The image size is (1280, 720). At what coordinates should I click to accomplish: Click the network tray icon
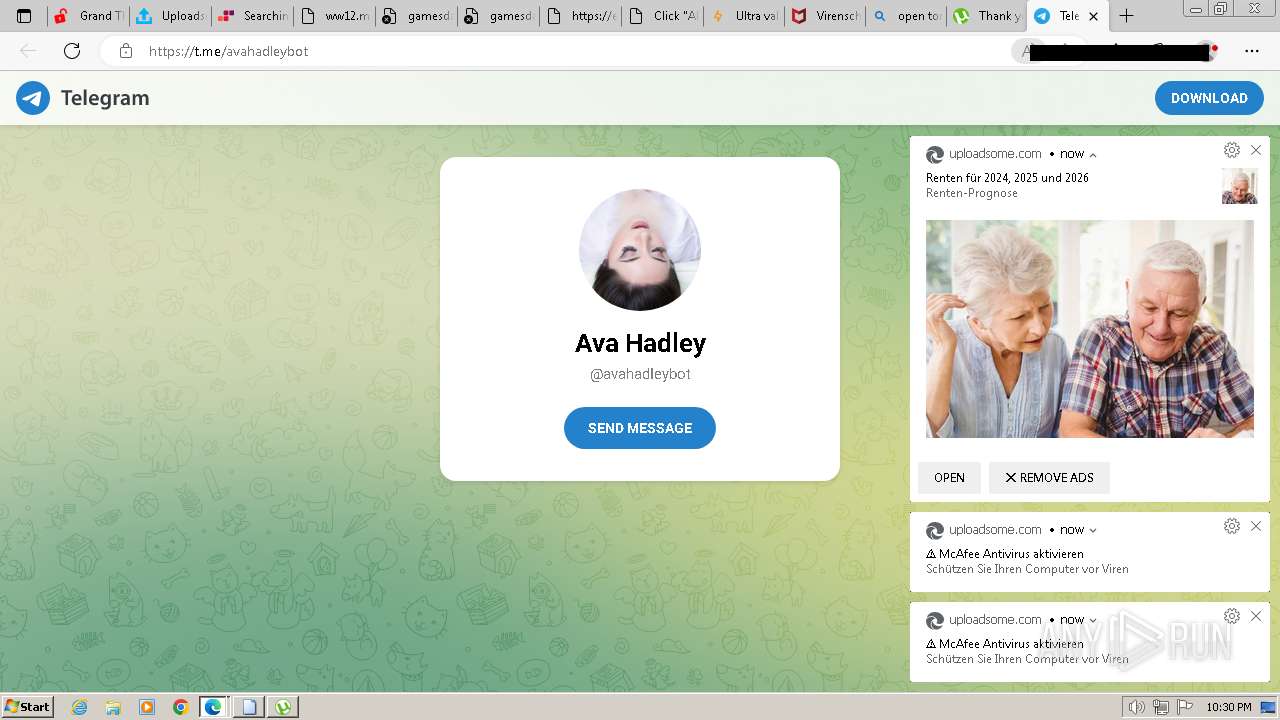tap(1161, 707)
